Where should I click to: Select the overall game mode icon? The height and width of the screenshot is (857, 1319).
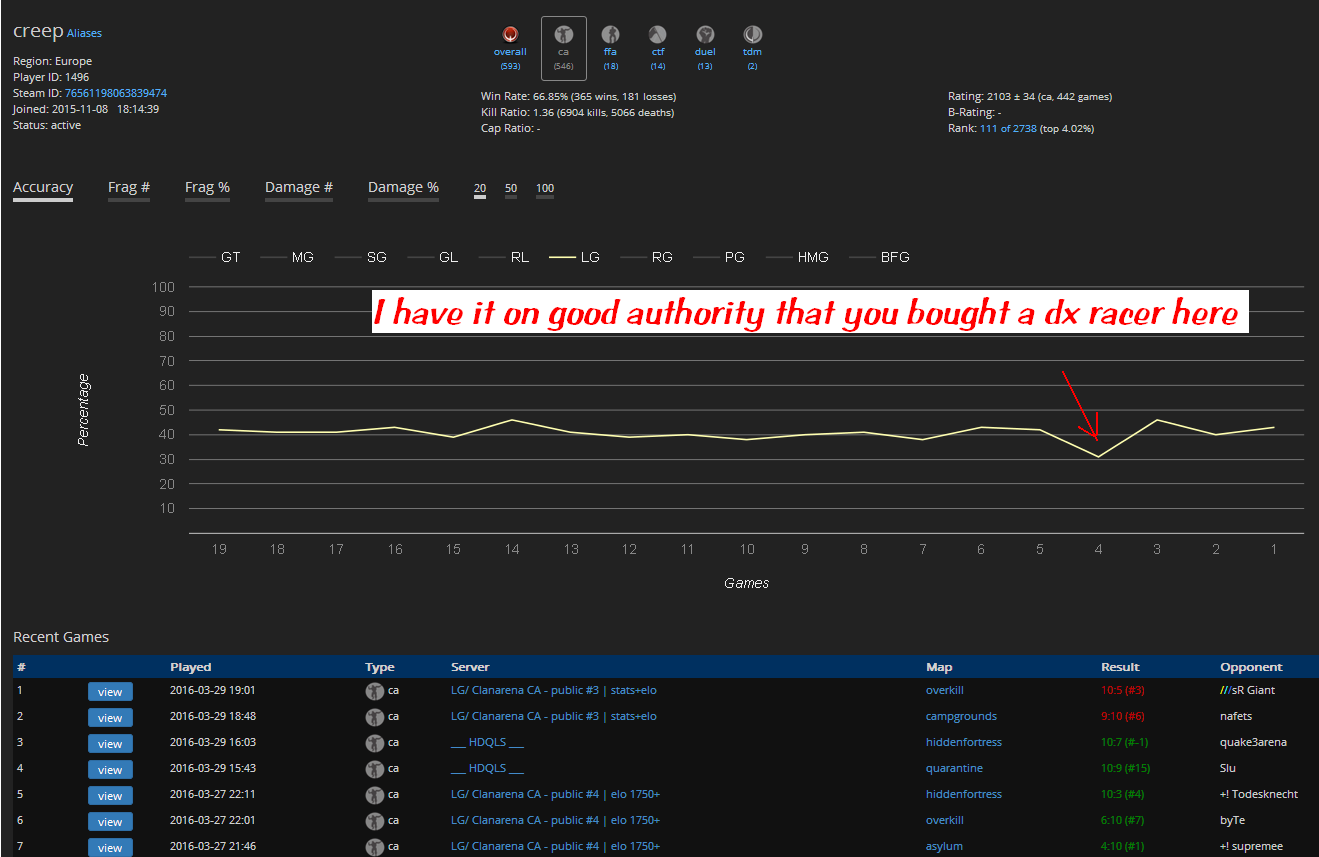click(x=510, y=36)
